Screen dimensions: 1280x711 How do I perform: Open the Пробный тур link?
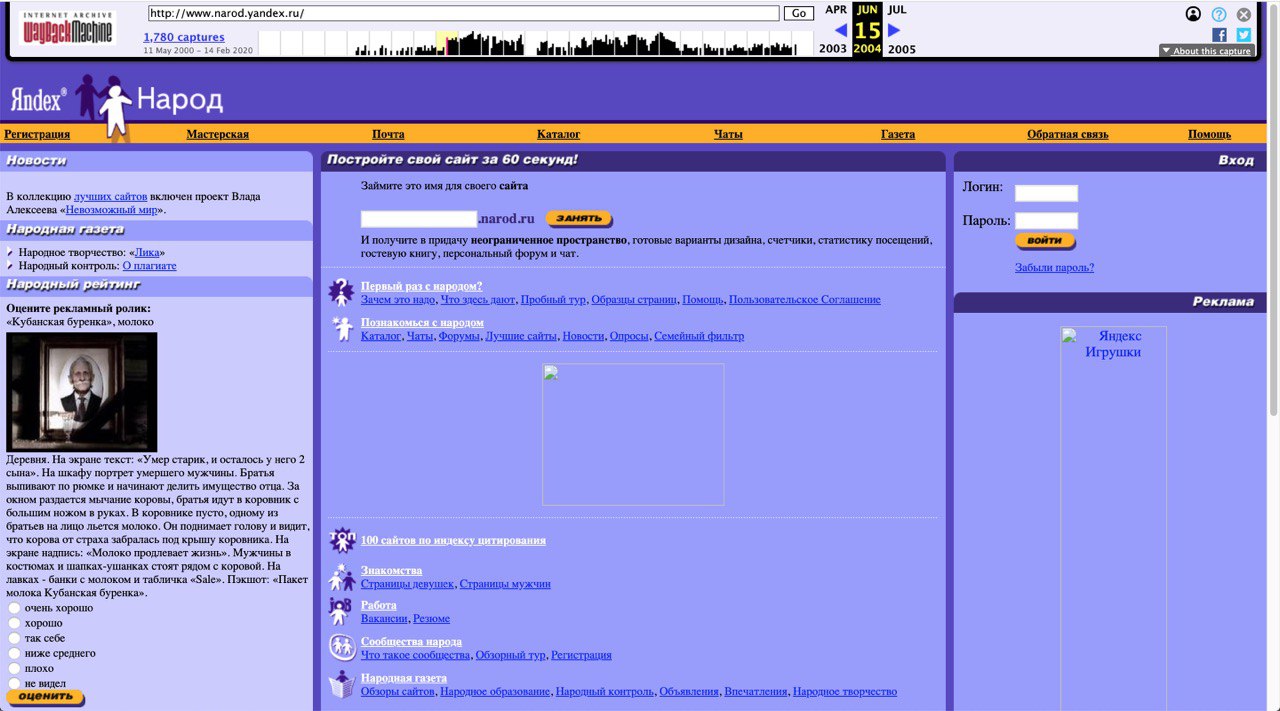553,300
